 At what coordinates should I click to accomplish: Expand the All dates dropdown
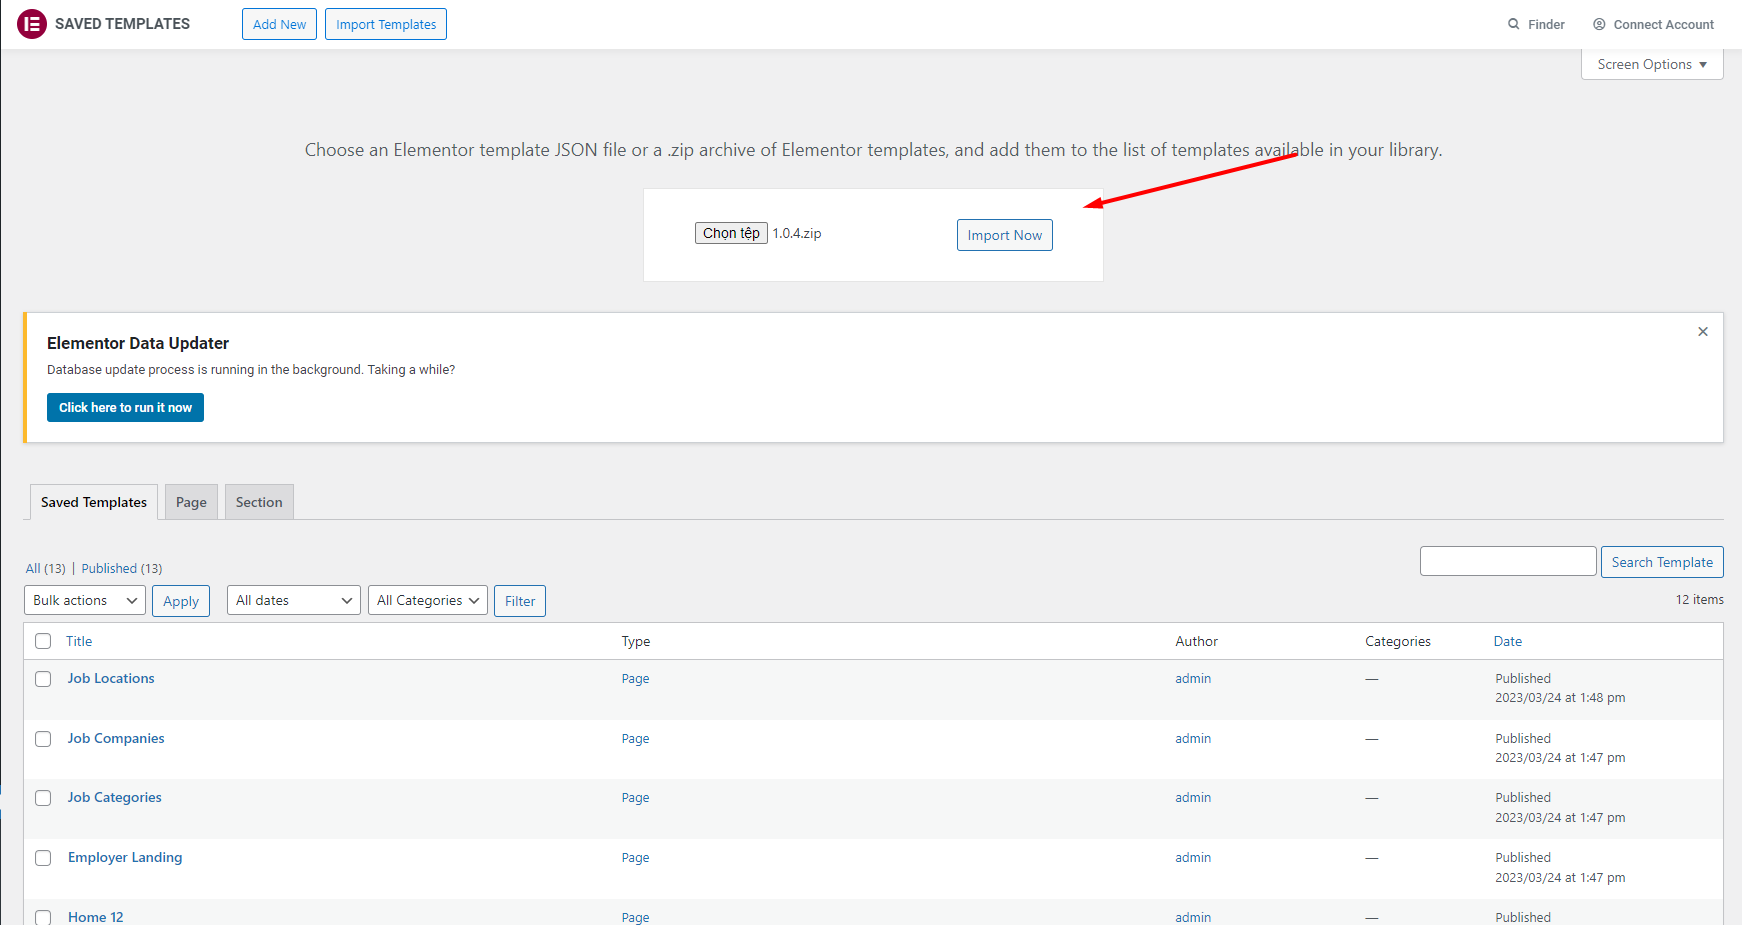293,600
